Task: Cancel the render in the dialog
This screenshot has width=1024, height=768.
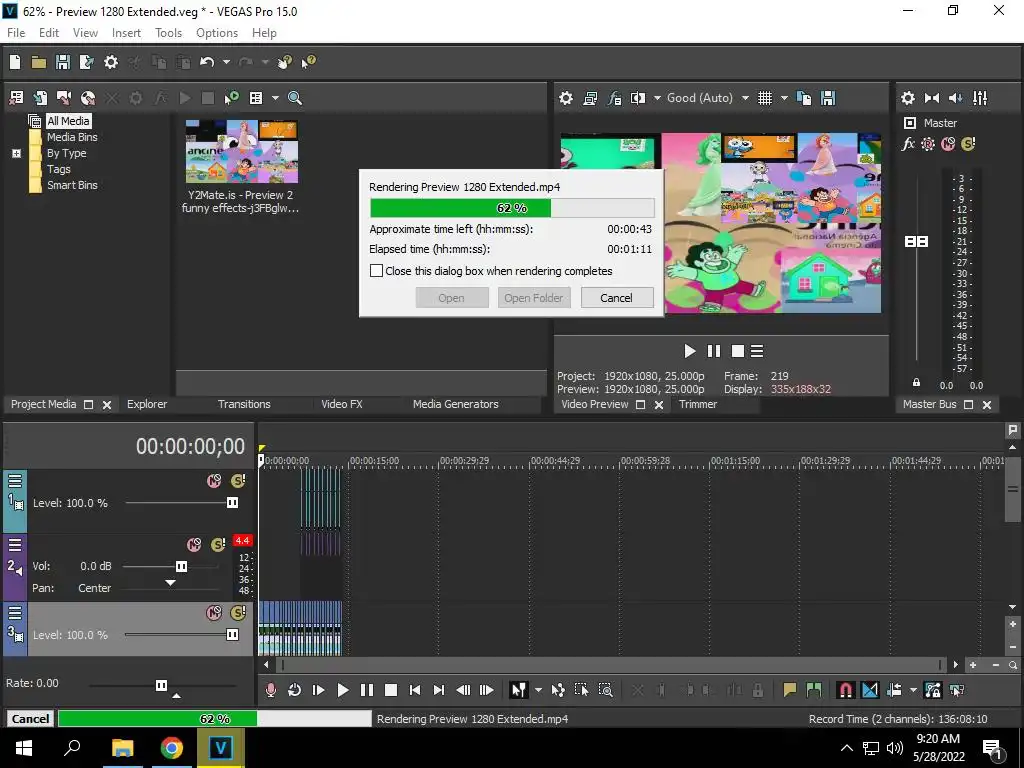Action: (616, 298)
